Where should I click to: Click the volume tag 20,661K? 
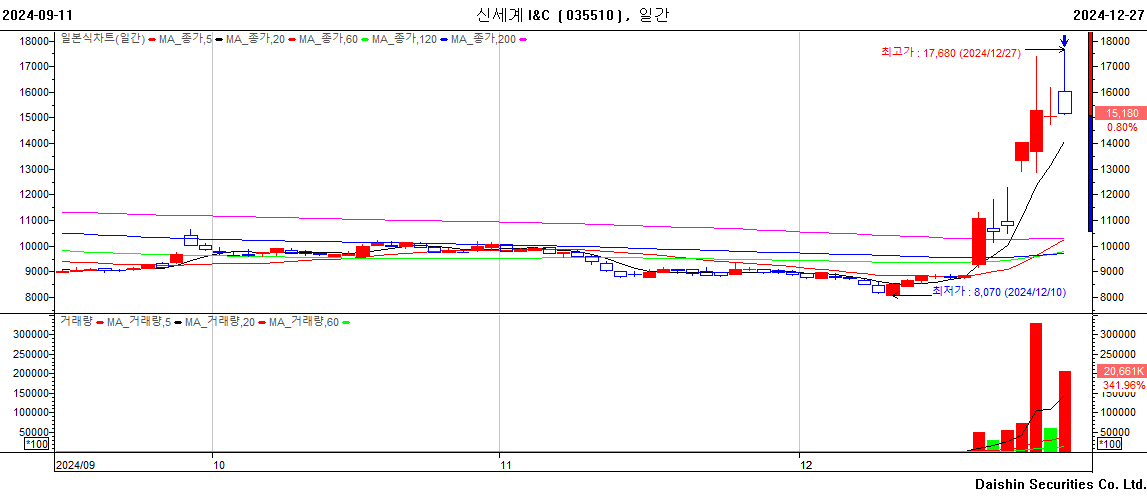tap(1120, 371)
